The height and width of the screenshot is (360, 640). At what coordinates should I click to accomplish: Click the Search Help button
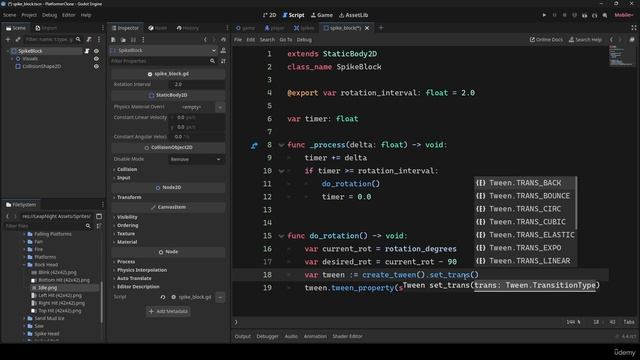[x=585, y=40]
